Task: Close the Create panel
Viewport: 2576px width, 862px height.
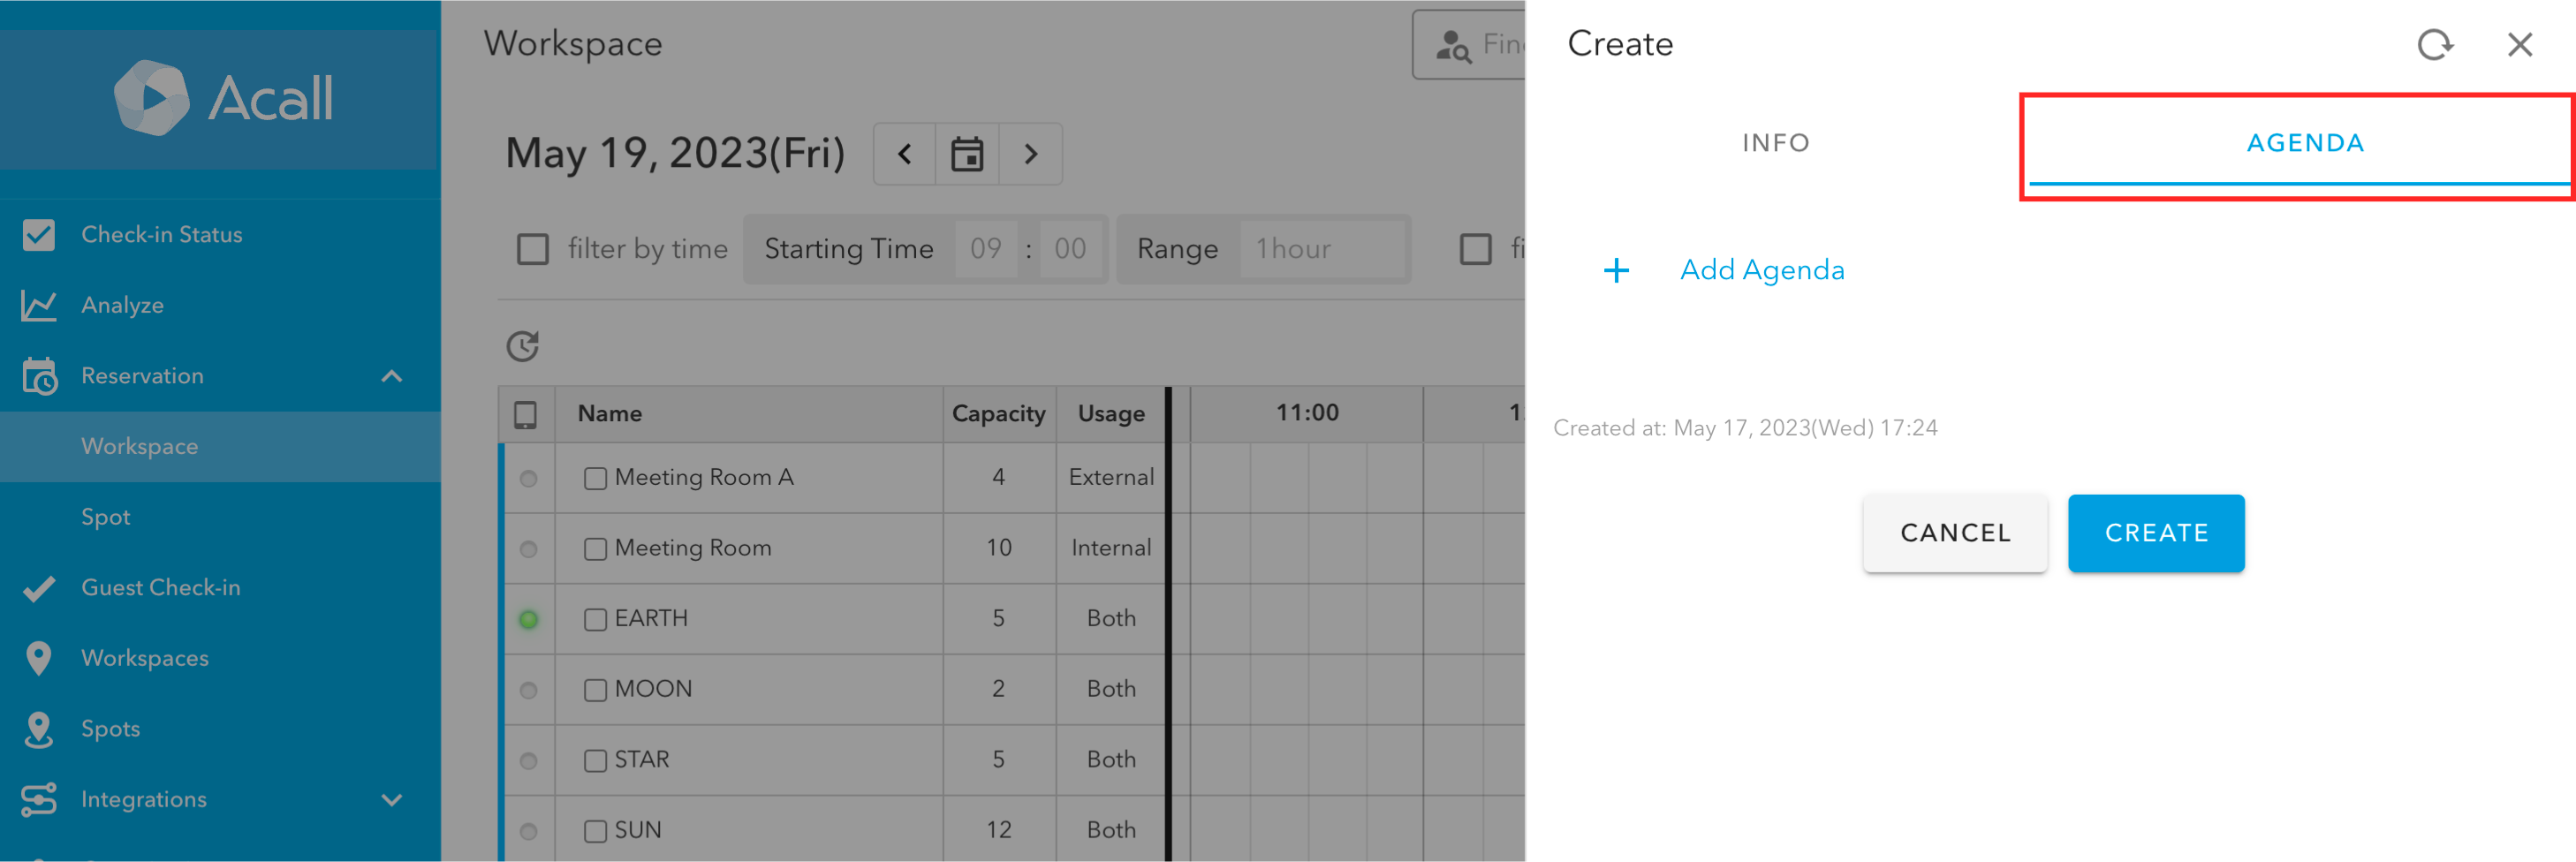Action: click(2519, 45)
